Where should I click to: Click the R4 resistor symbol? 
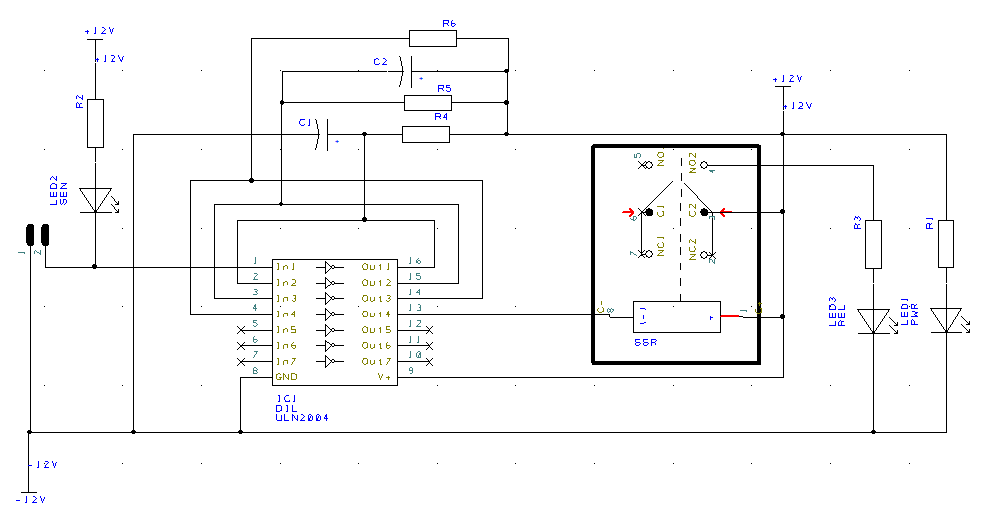pyautogui.click(x=426, y=134)
